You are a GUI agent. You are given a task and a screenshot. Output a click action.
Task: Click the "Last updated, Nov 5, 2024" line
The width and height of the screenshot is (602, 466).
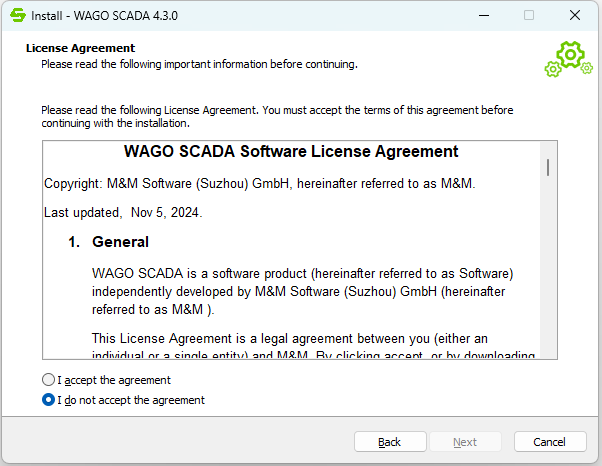[124, 212]
